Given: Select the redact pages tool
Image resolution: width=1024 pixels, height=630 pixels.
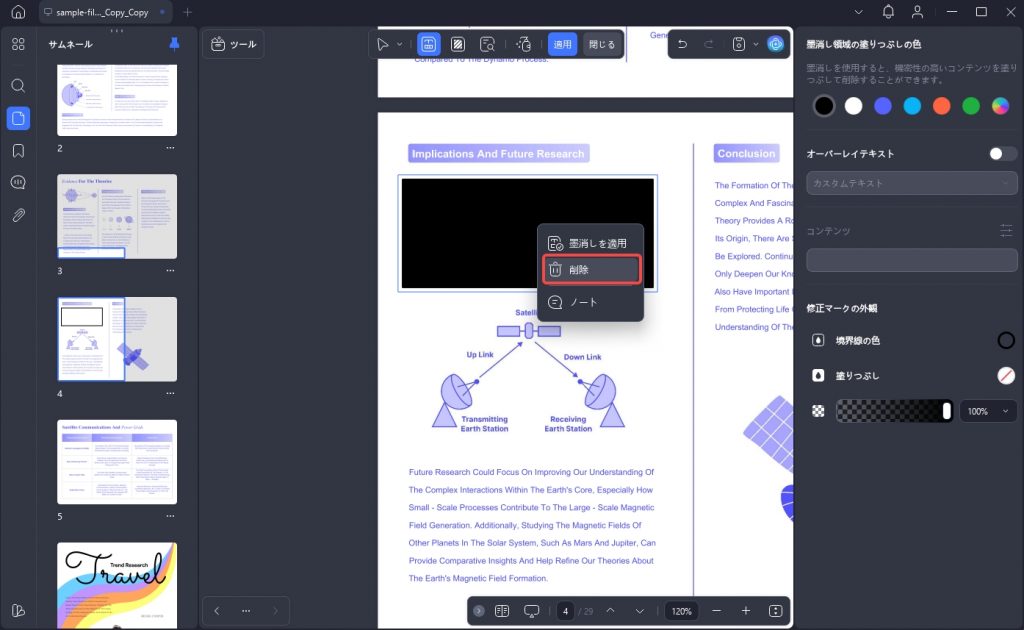Looking at the screenshot, I should (x=458, y=44).
